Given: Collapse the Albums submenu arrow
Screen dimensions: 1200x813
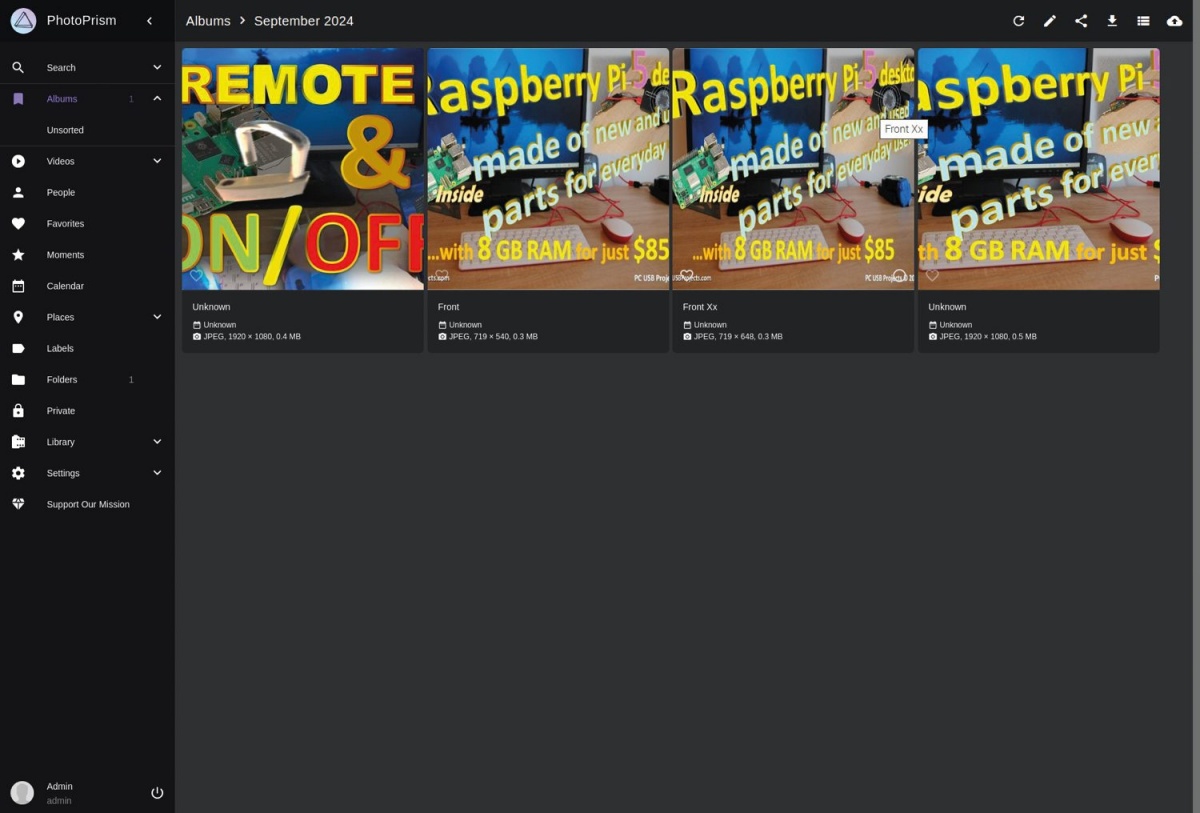Looking at the screenshot, I should [157, 99].
